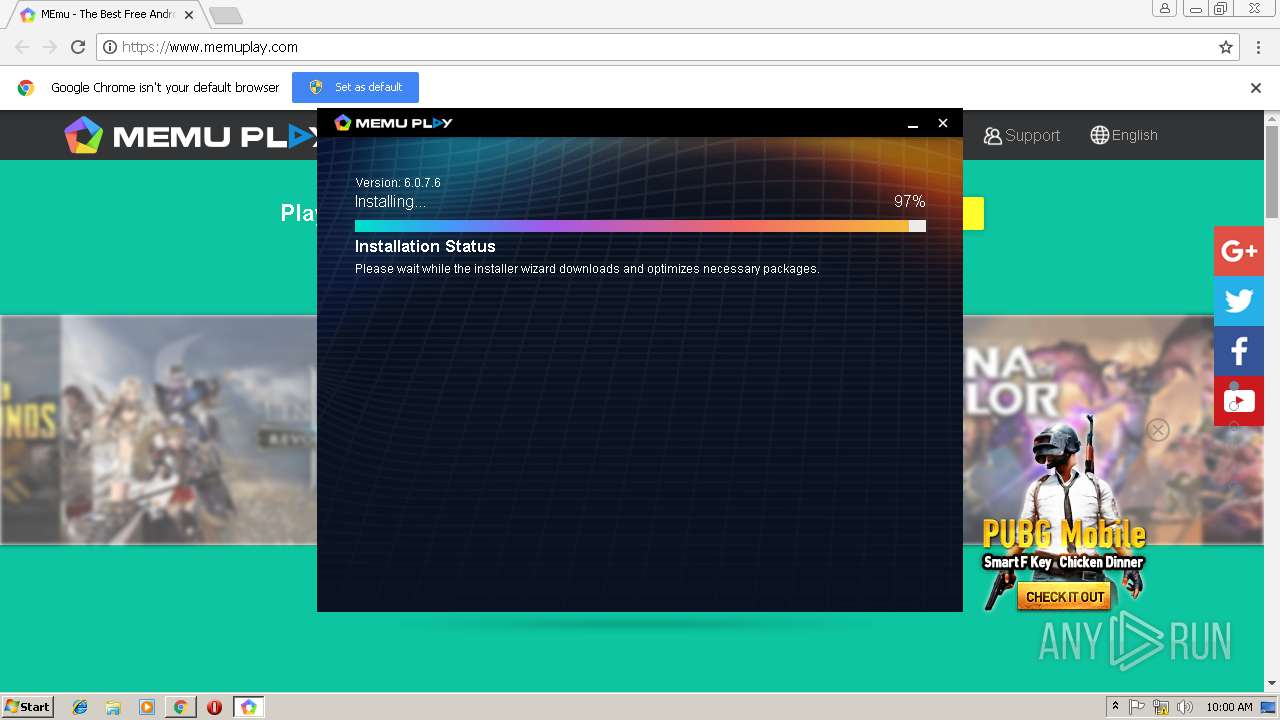Open the Chrome user profile button
Screen dimensions: 1280x720
1164,9
